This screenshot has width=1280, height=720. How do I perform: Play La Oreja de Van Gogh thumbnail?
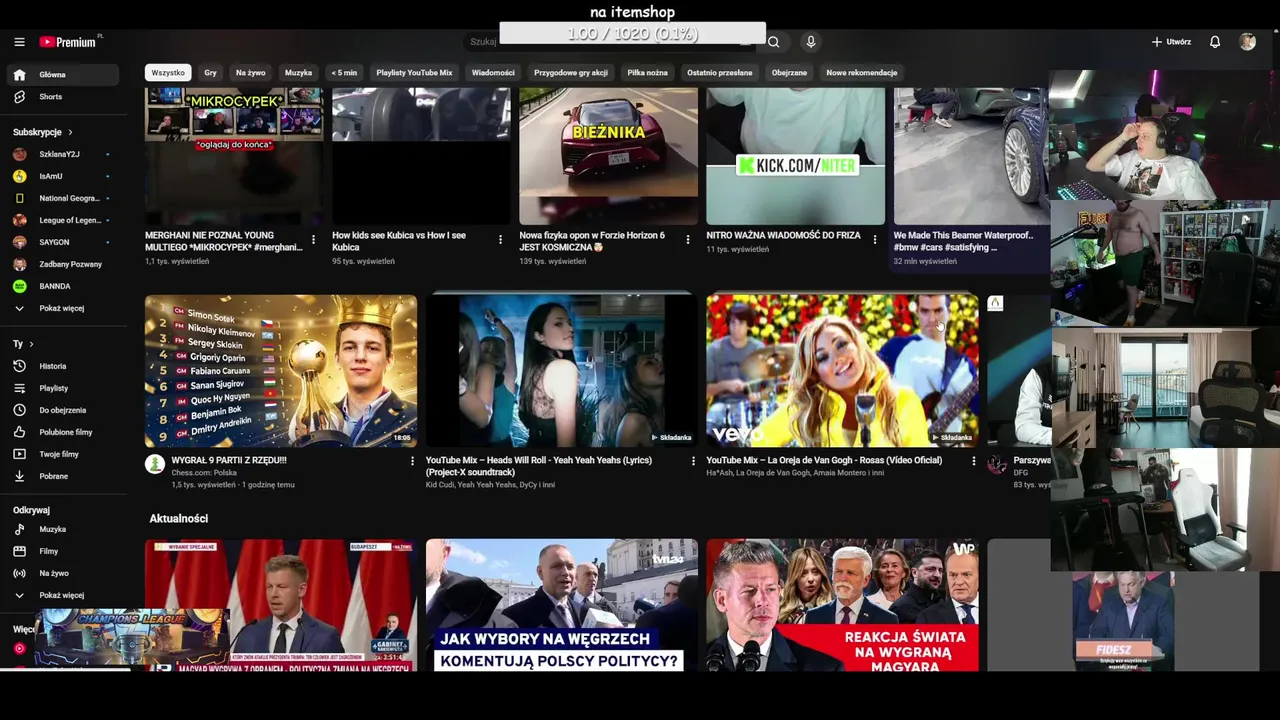point(843,370)
